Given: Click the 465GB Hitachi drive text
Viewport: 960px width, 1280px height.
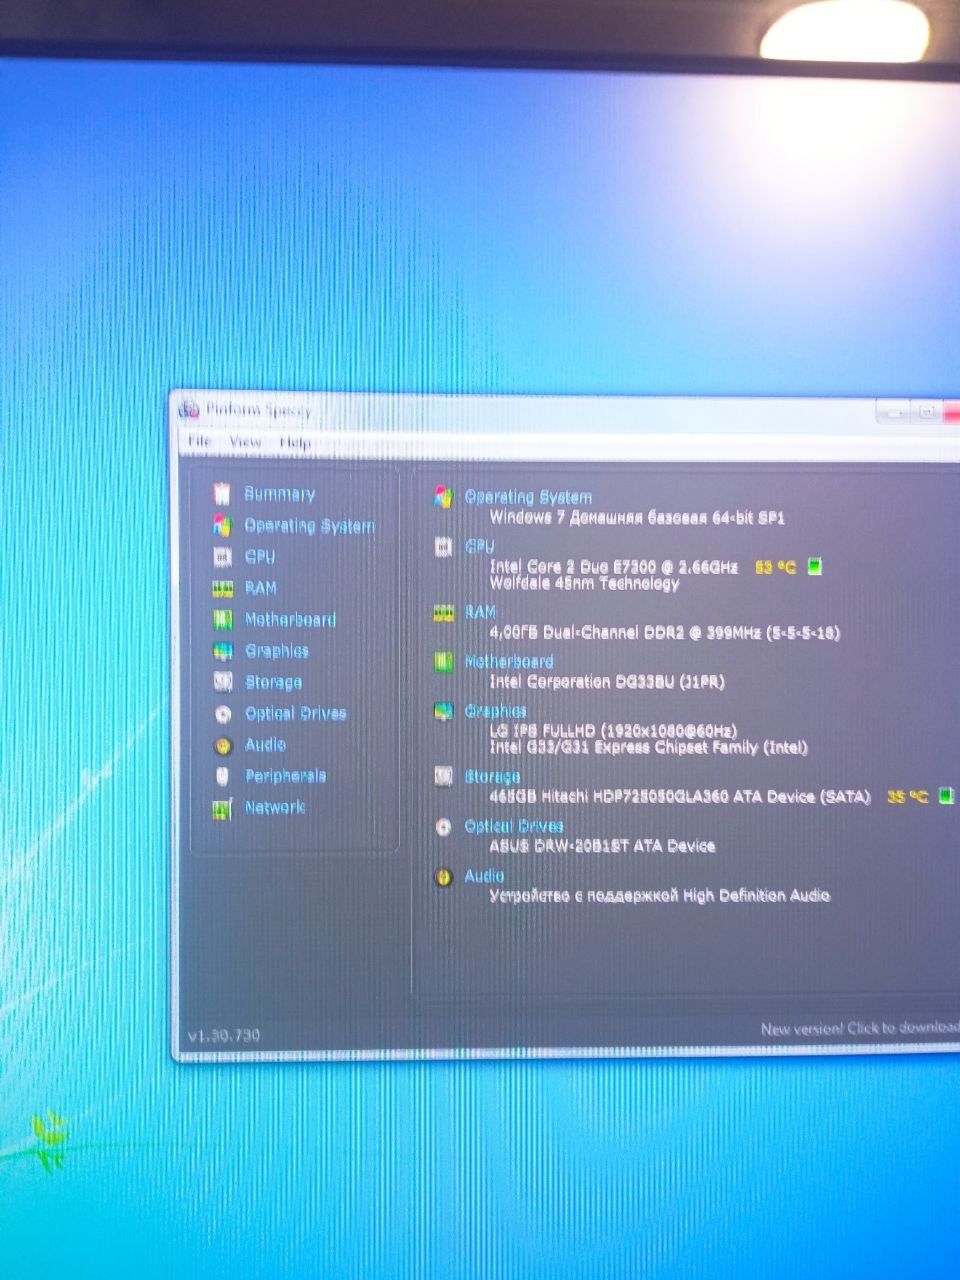Looking at the screenshot, I should (x=680, y=797).
